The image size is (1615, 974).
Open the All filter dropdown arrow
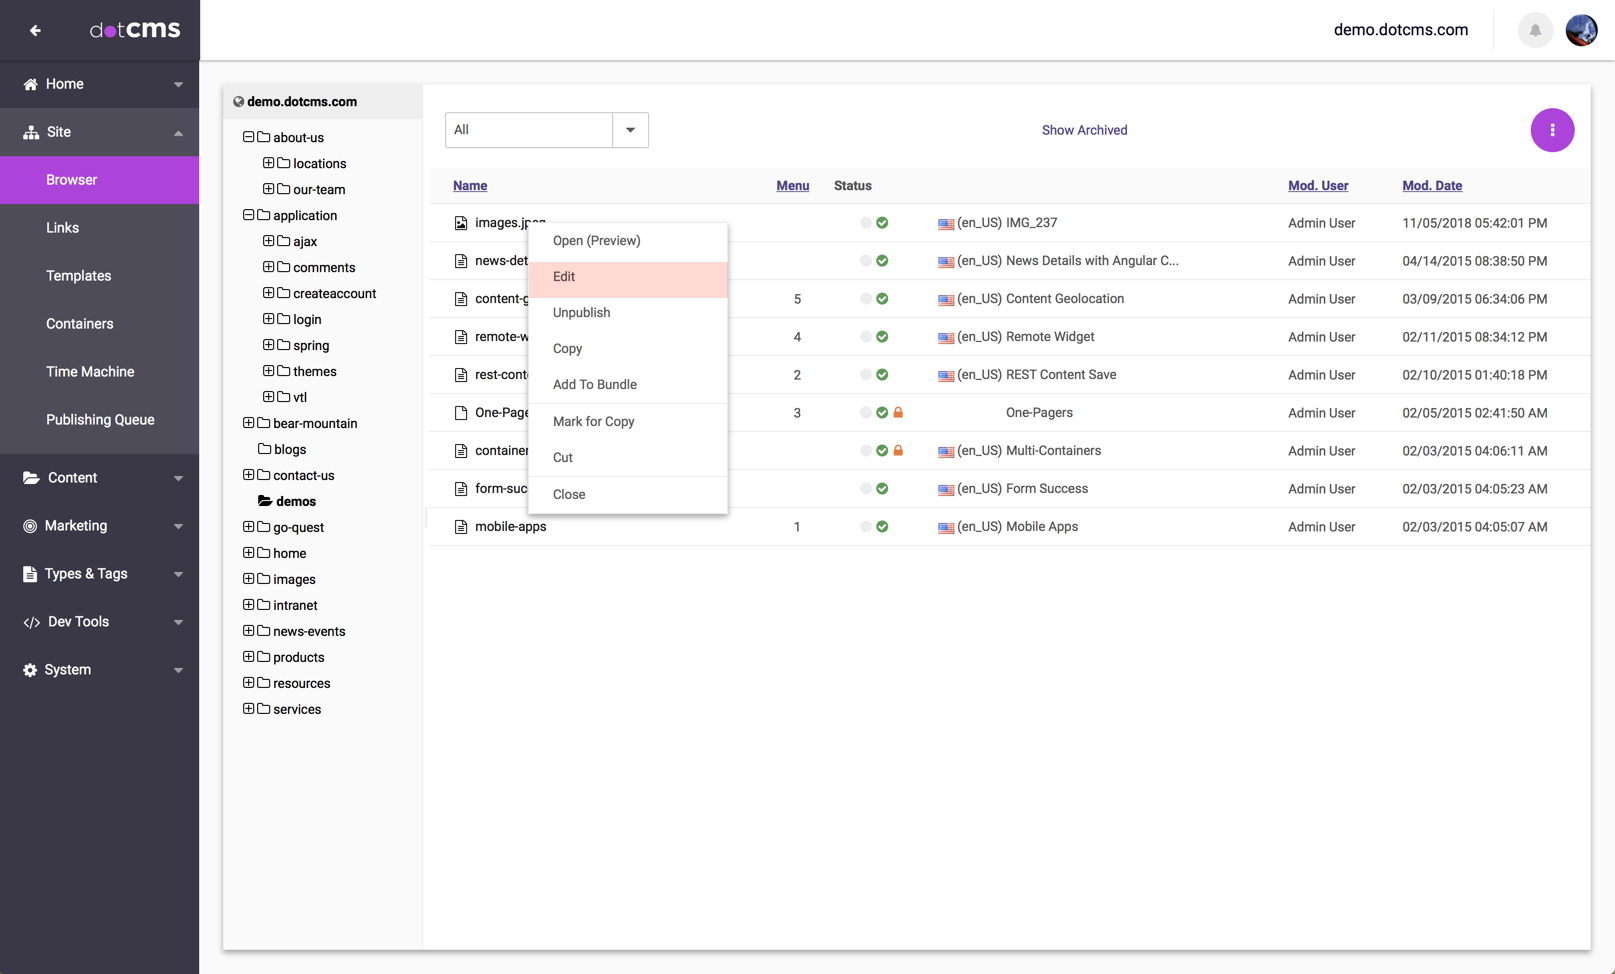[630, 130]
